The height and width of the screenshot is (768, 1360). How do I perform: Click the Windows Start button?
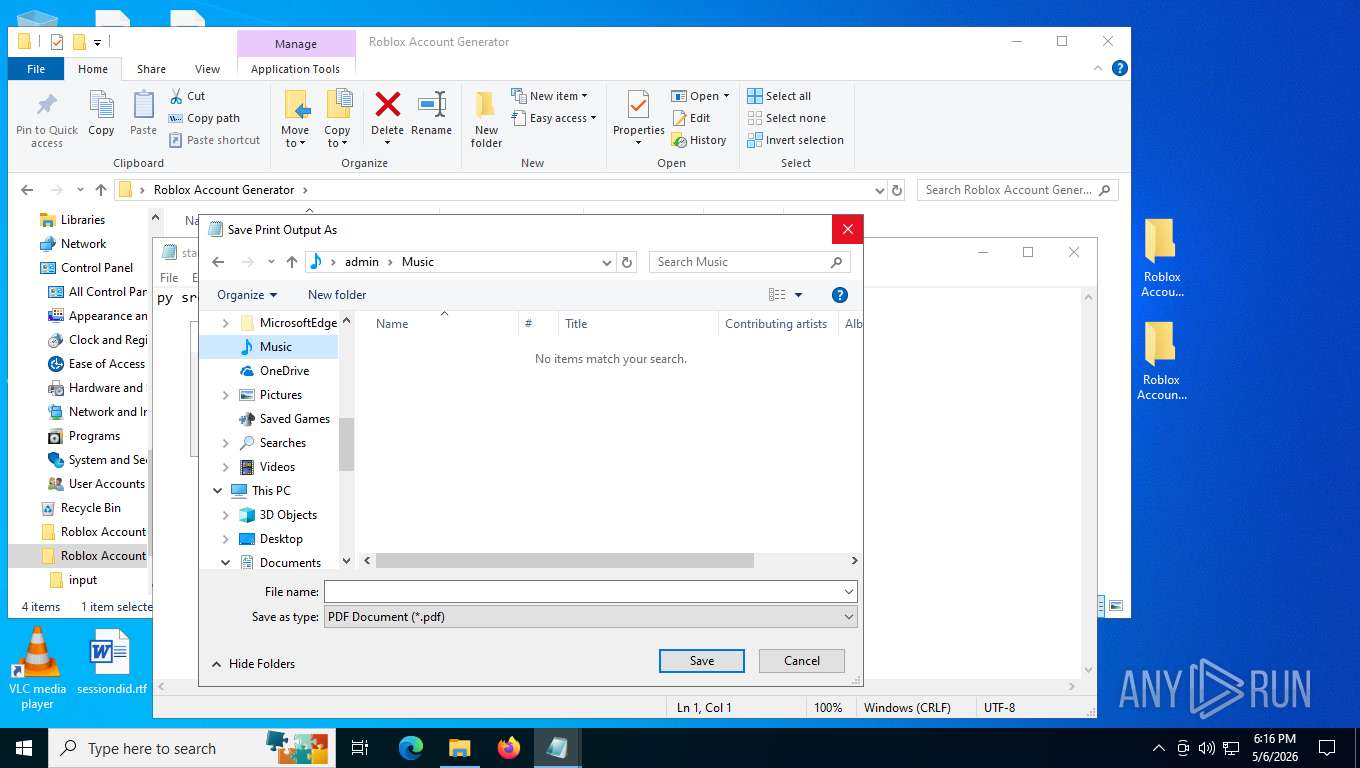(23, 748)
